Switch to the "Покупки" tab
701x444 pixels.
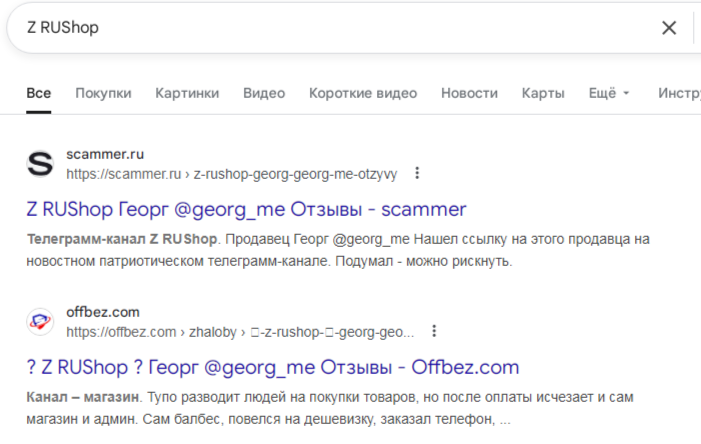(103, 93)
